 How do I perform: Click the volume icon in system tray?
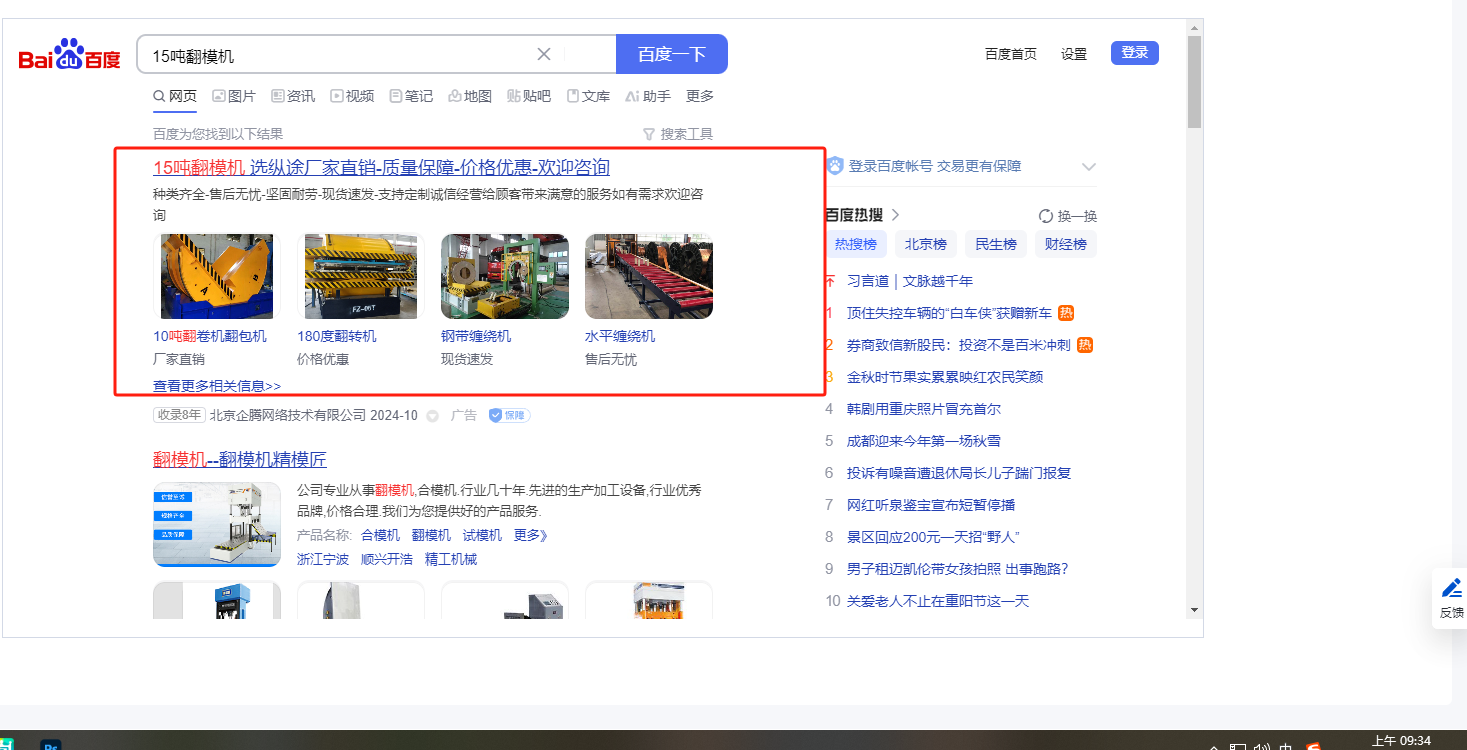coord(1262,746)
